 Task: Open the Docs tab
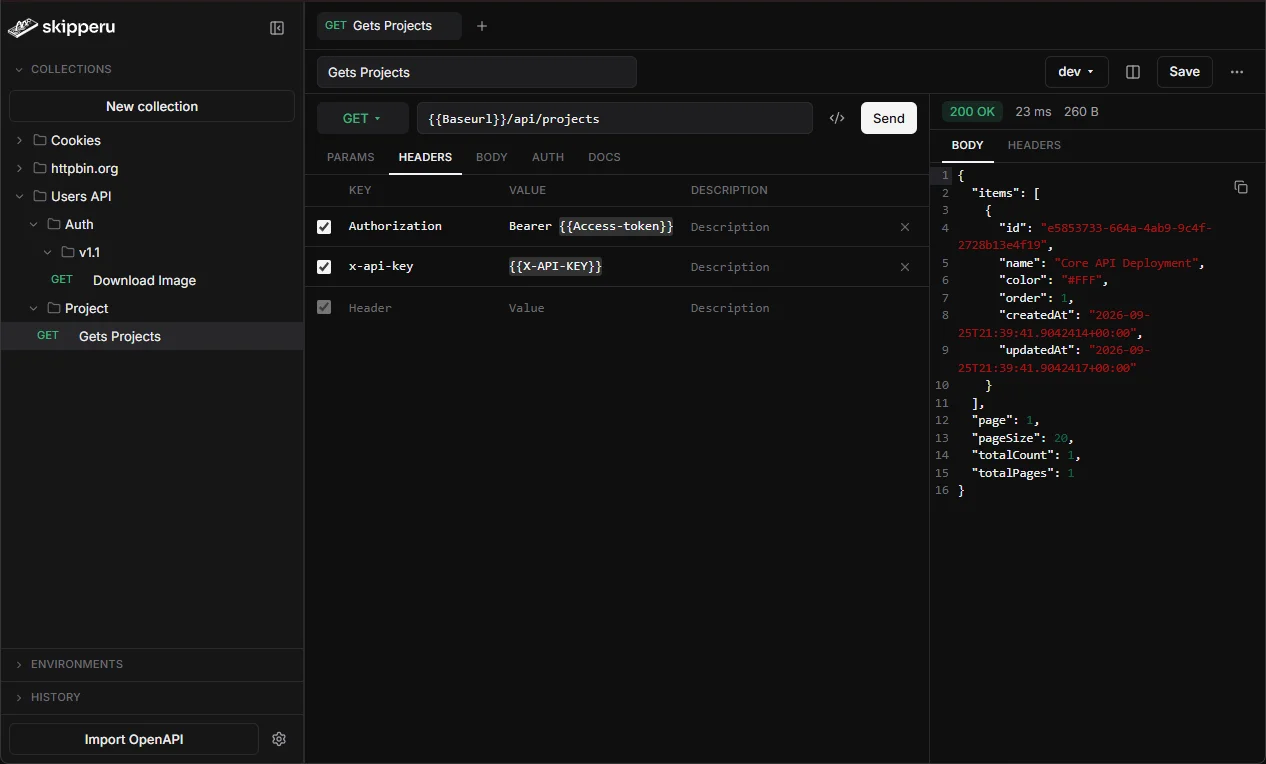[604, 157]
